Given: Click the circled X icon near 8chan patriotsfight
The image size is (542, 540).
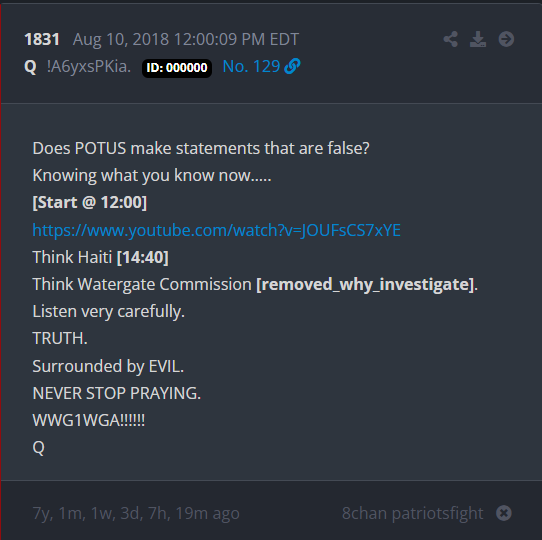Looking at the screenshot, I should click(x=504, y=513).
